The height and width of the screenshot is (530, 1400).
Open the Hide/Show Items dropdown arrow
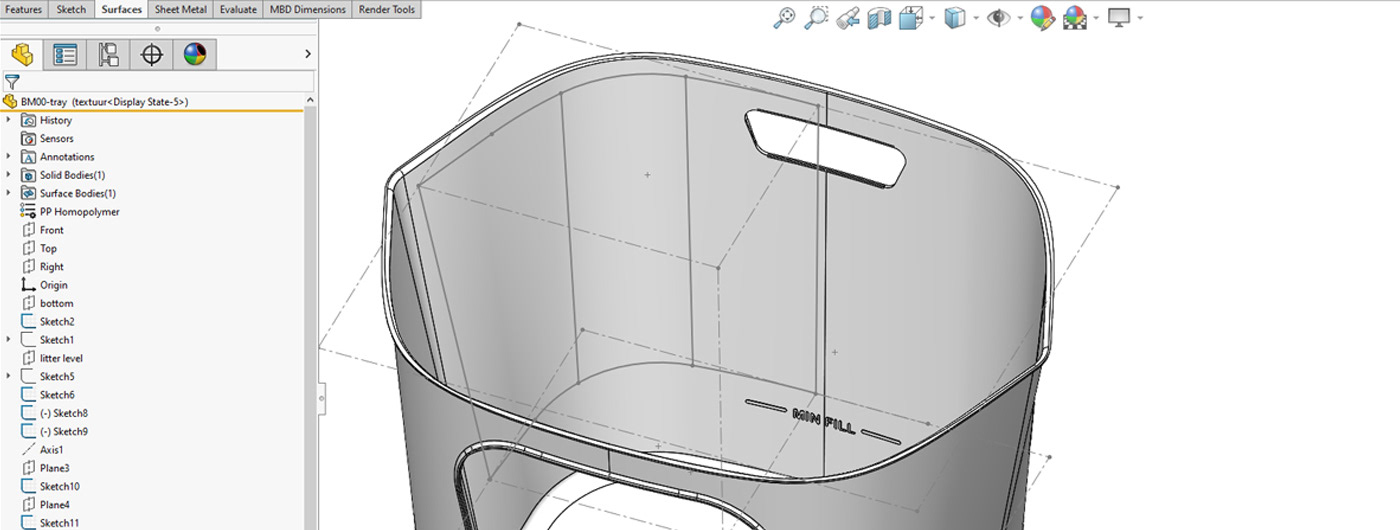pos(1019,18)
